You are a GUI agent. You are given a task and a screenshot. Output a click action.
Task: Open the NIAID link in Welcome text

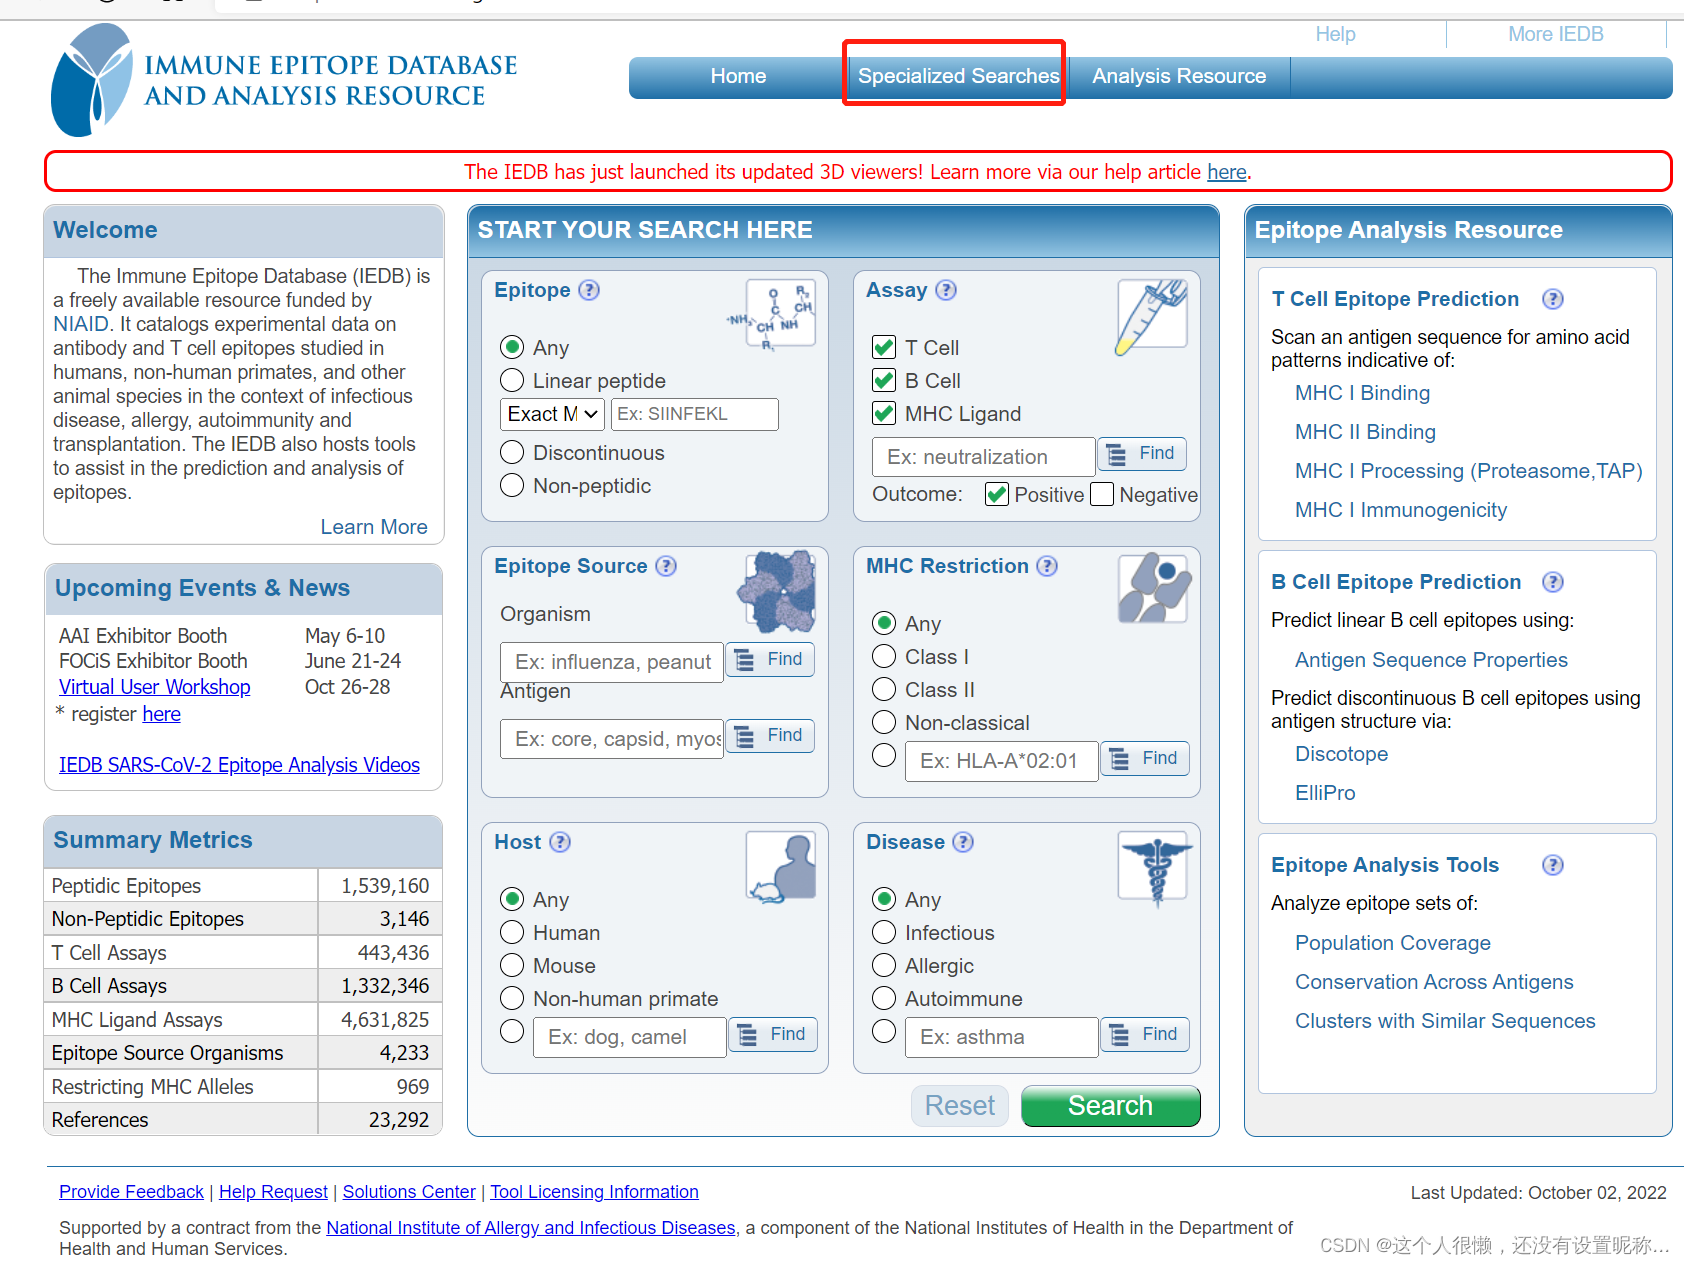(x=81, y=325)
